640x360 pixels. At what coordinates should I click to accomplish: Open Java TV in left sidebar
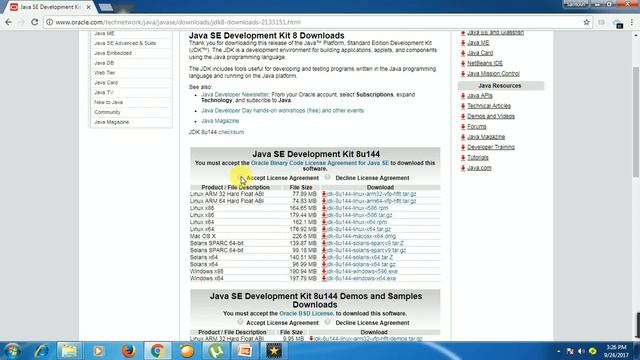[104, 92]
